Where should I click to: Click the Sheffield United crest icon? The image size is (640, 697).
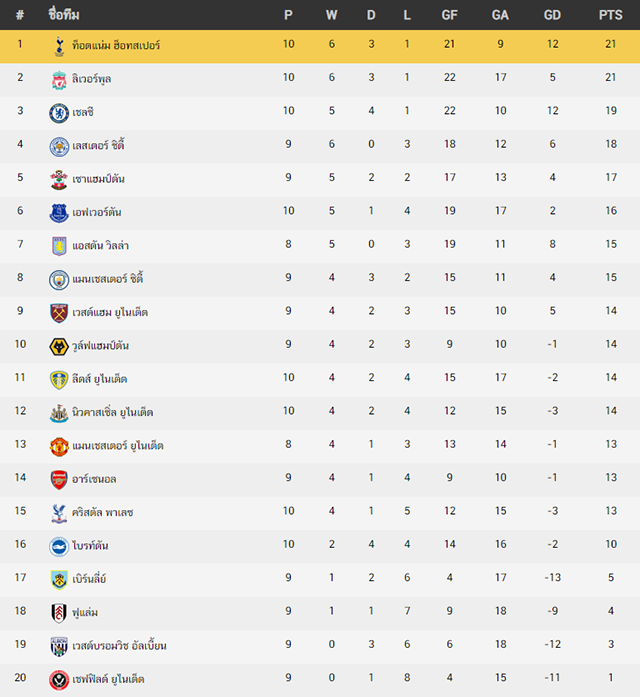[x=59, y=680]
